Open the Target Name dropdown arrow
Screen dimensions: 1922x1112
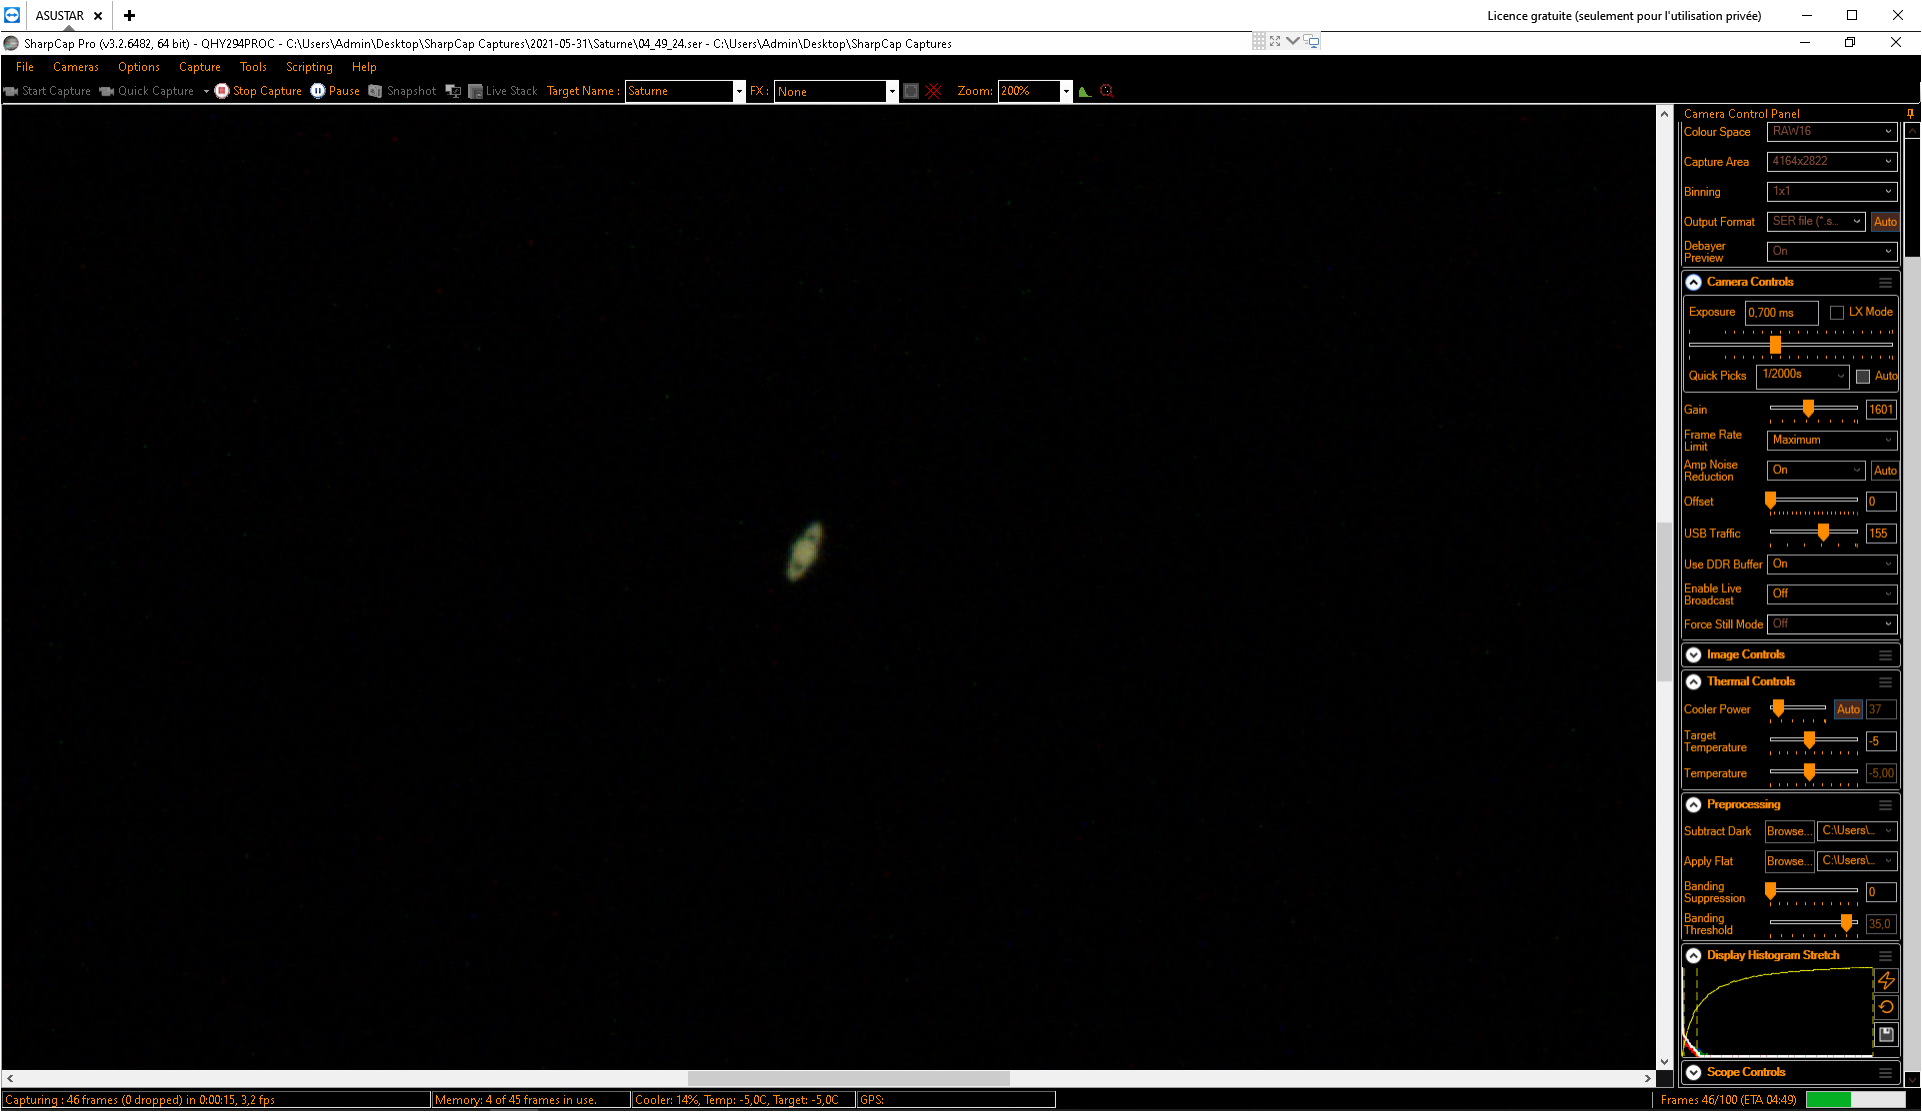[x=739, y=91]
